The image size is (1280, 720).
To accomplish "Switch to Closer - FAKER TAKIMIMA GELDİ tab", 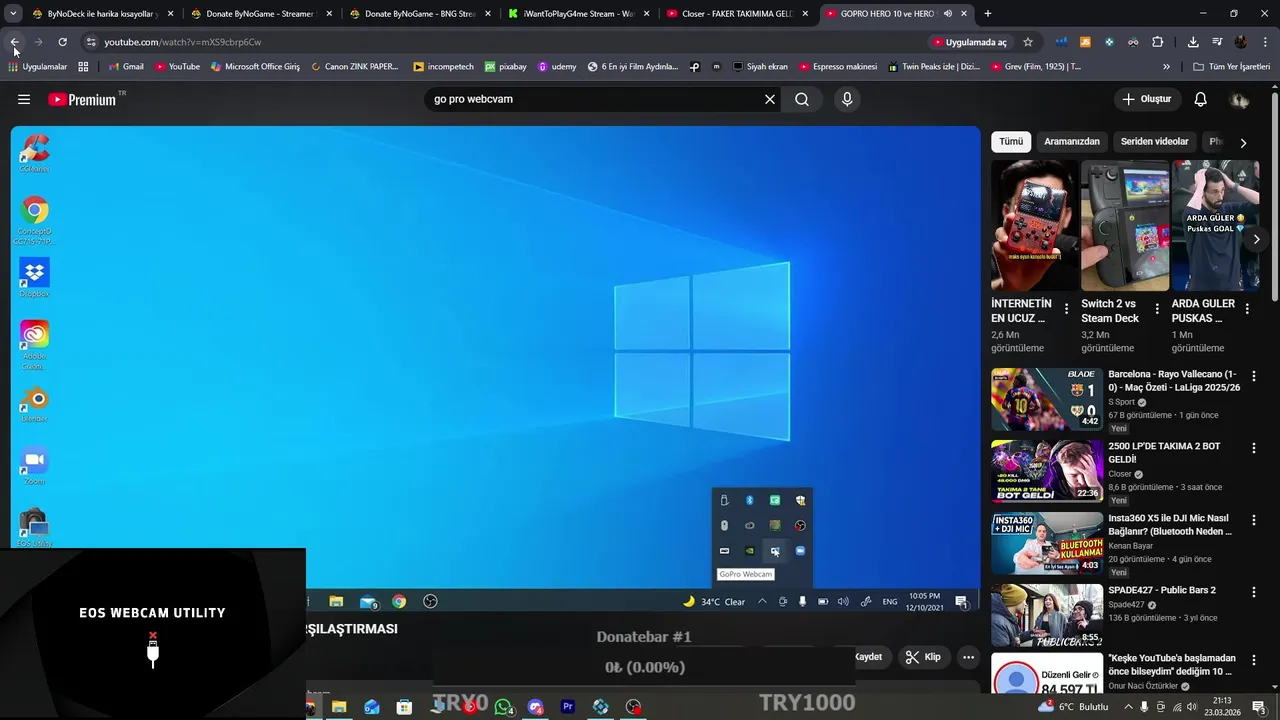I will click(737, 14).
